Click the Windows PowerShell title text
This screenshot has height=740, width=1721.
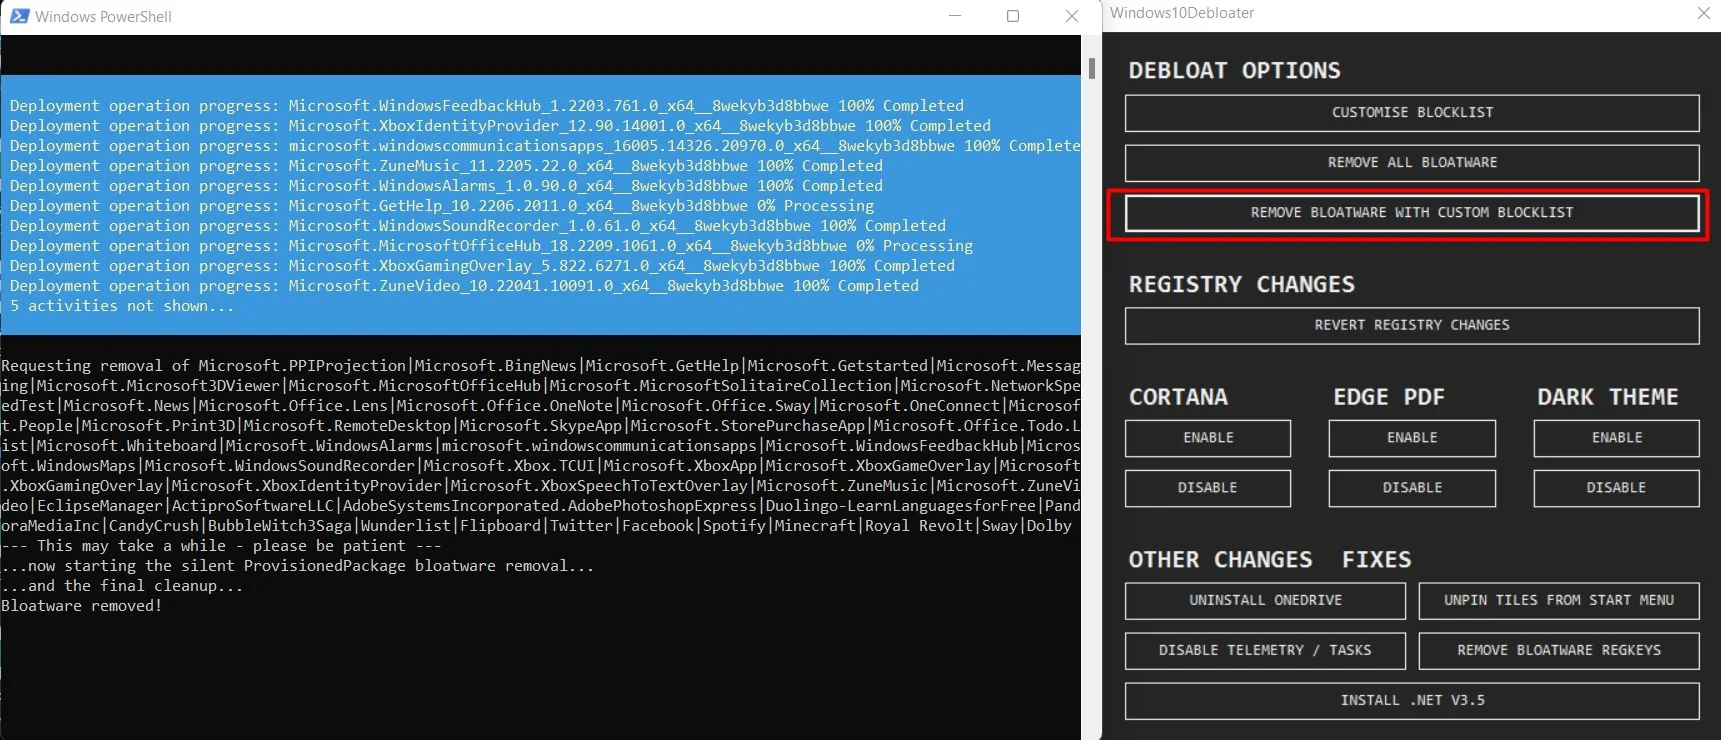coord(104,17)
